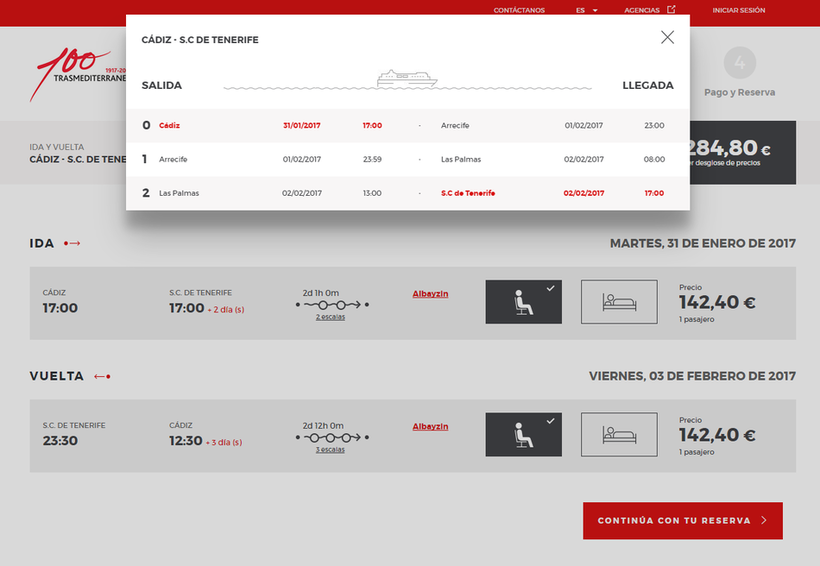Click the +3 día (s) arrival note
This screenshot has height=566, width=820.
[x=224, y=443]
